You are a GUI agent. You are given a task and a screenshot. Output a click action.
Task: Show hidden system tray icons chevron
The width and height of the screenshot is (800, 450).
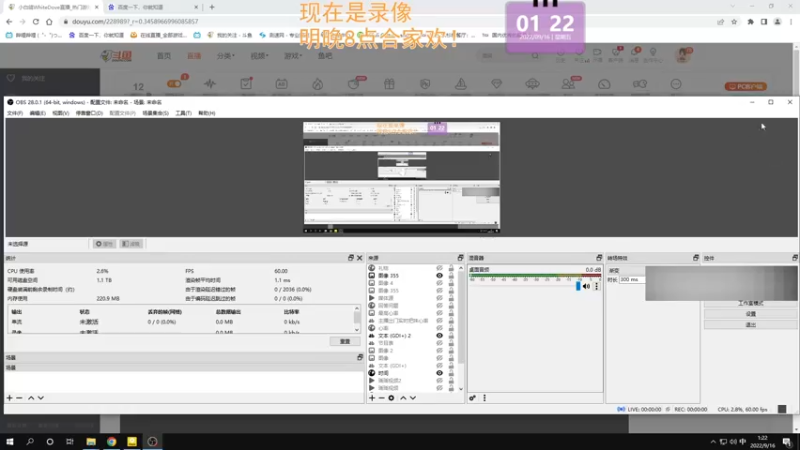713,442
